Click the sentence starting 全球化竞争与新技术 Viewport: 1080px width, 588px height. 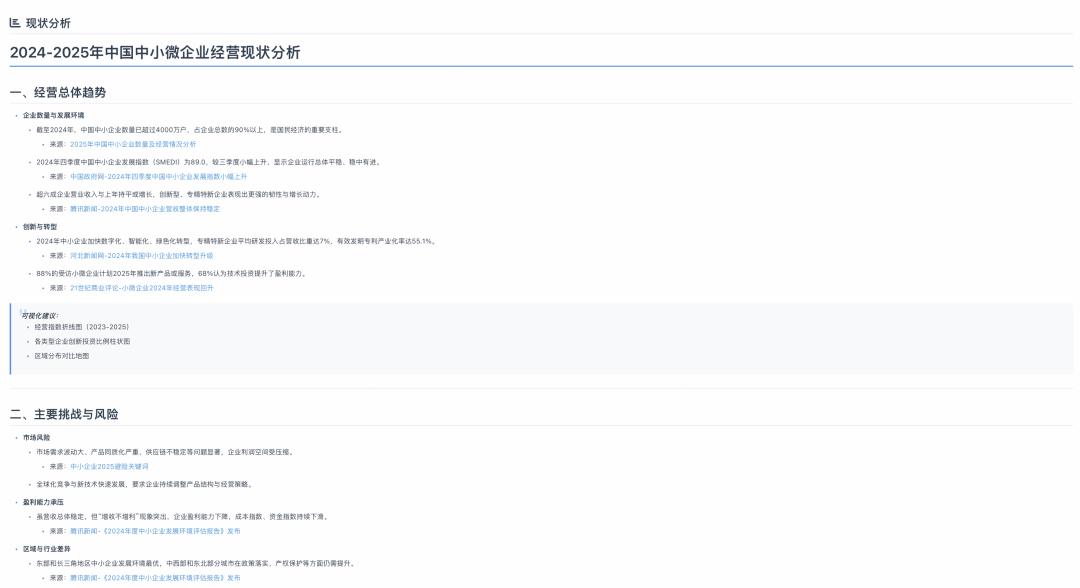click(144, 484)
